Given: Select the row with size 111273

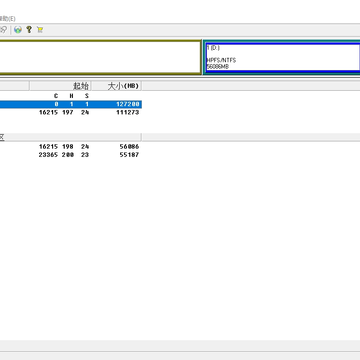Looking at the screenshot, I should (71, 113).
